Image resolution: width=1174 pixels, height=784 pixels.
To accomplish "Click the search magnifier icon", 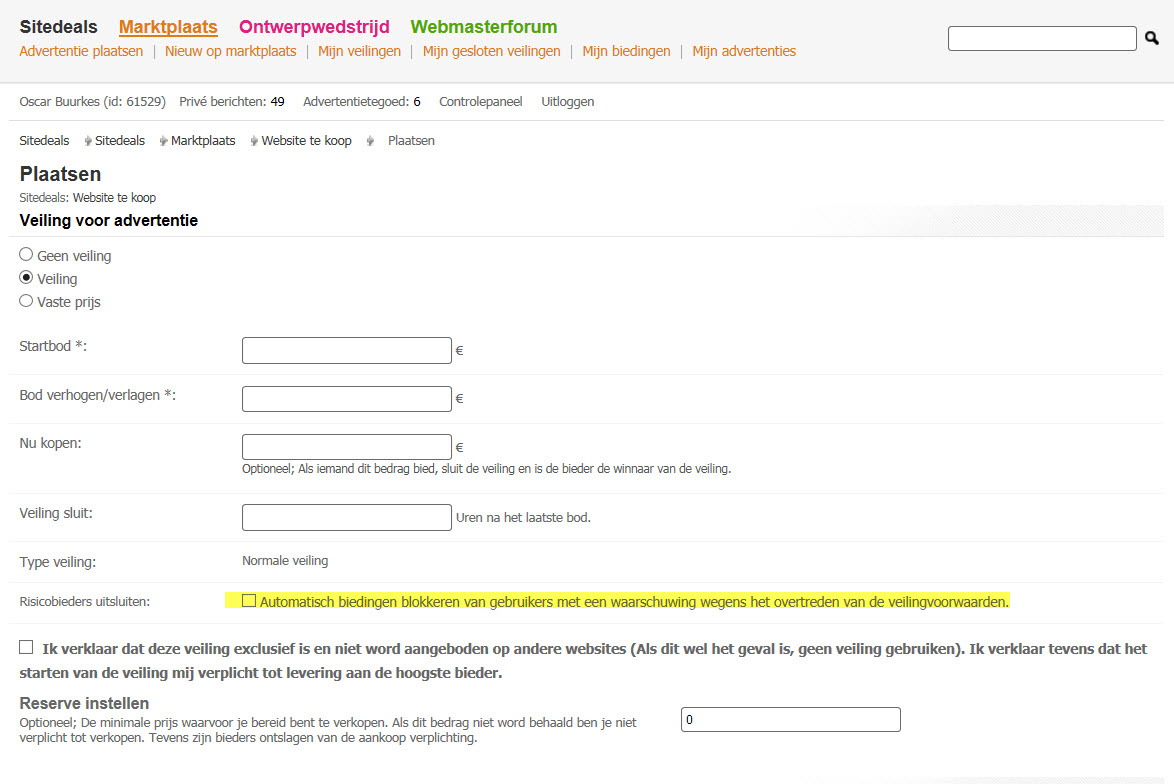I will [x=1152, y=38].
